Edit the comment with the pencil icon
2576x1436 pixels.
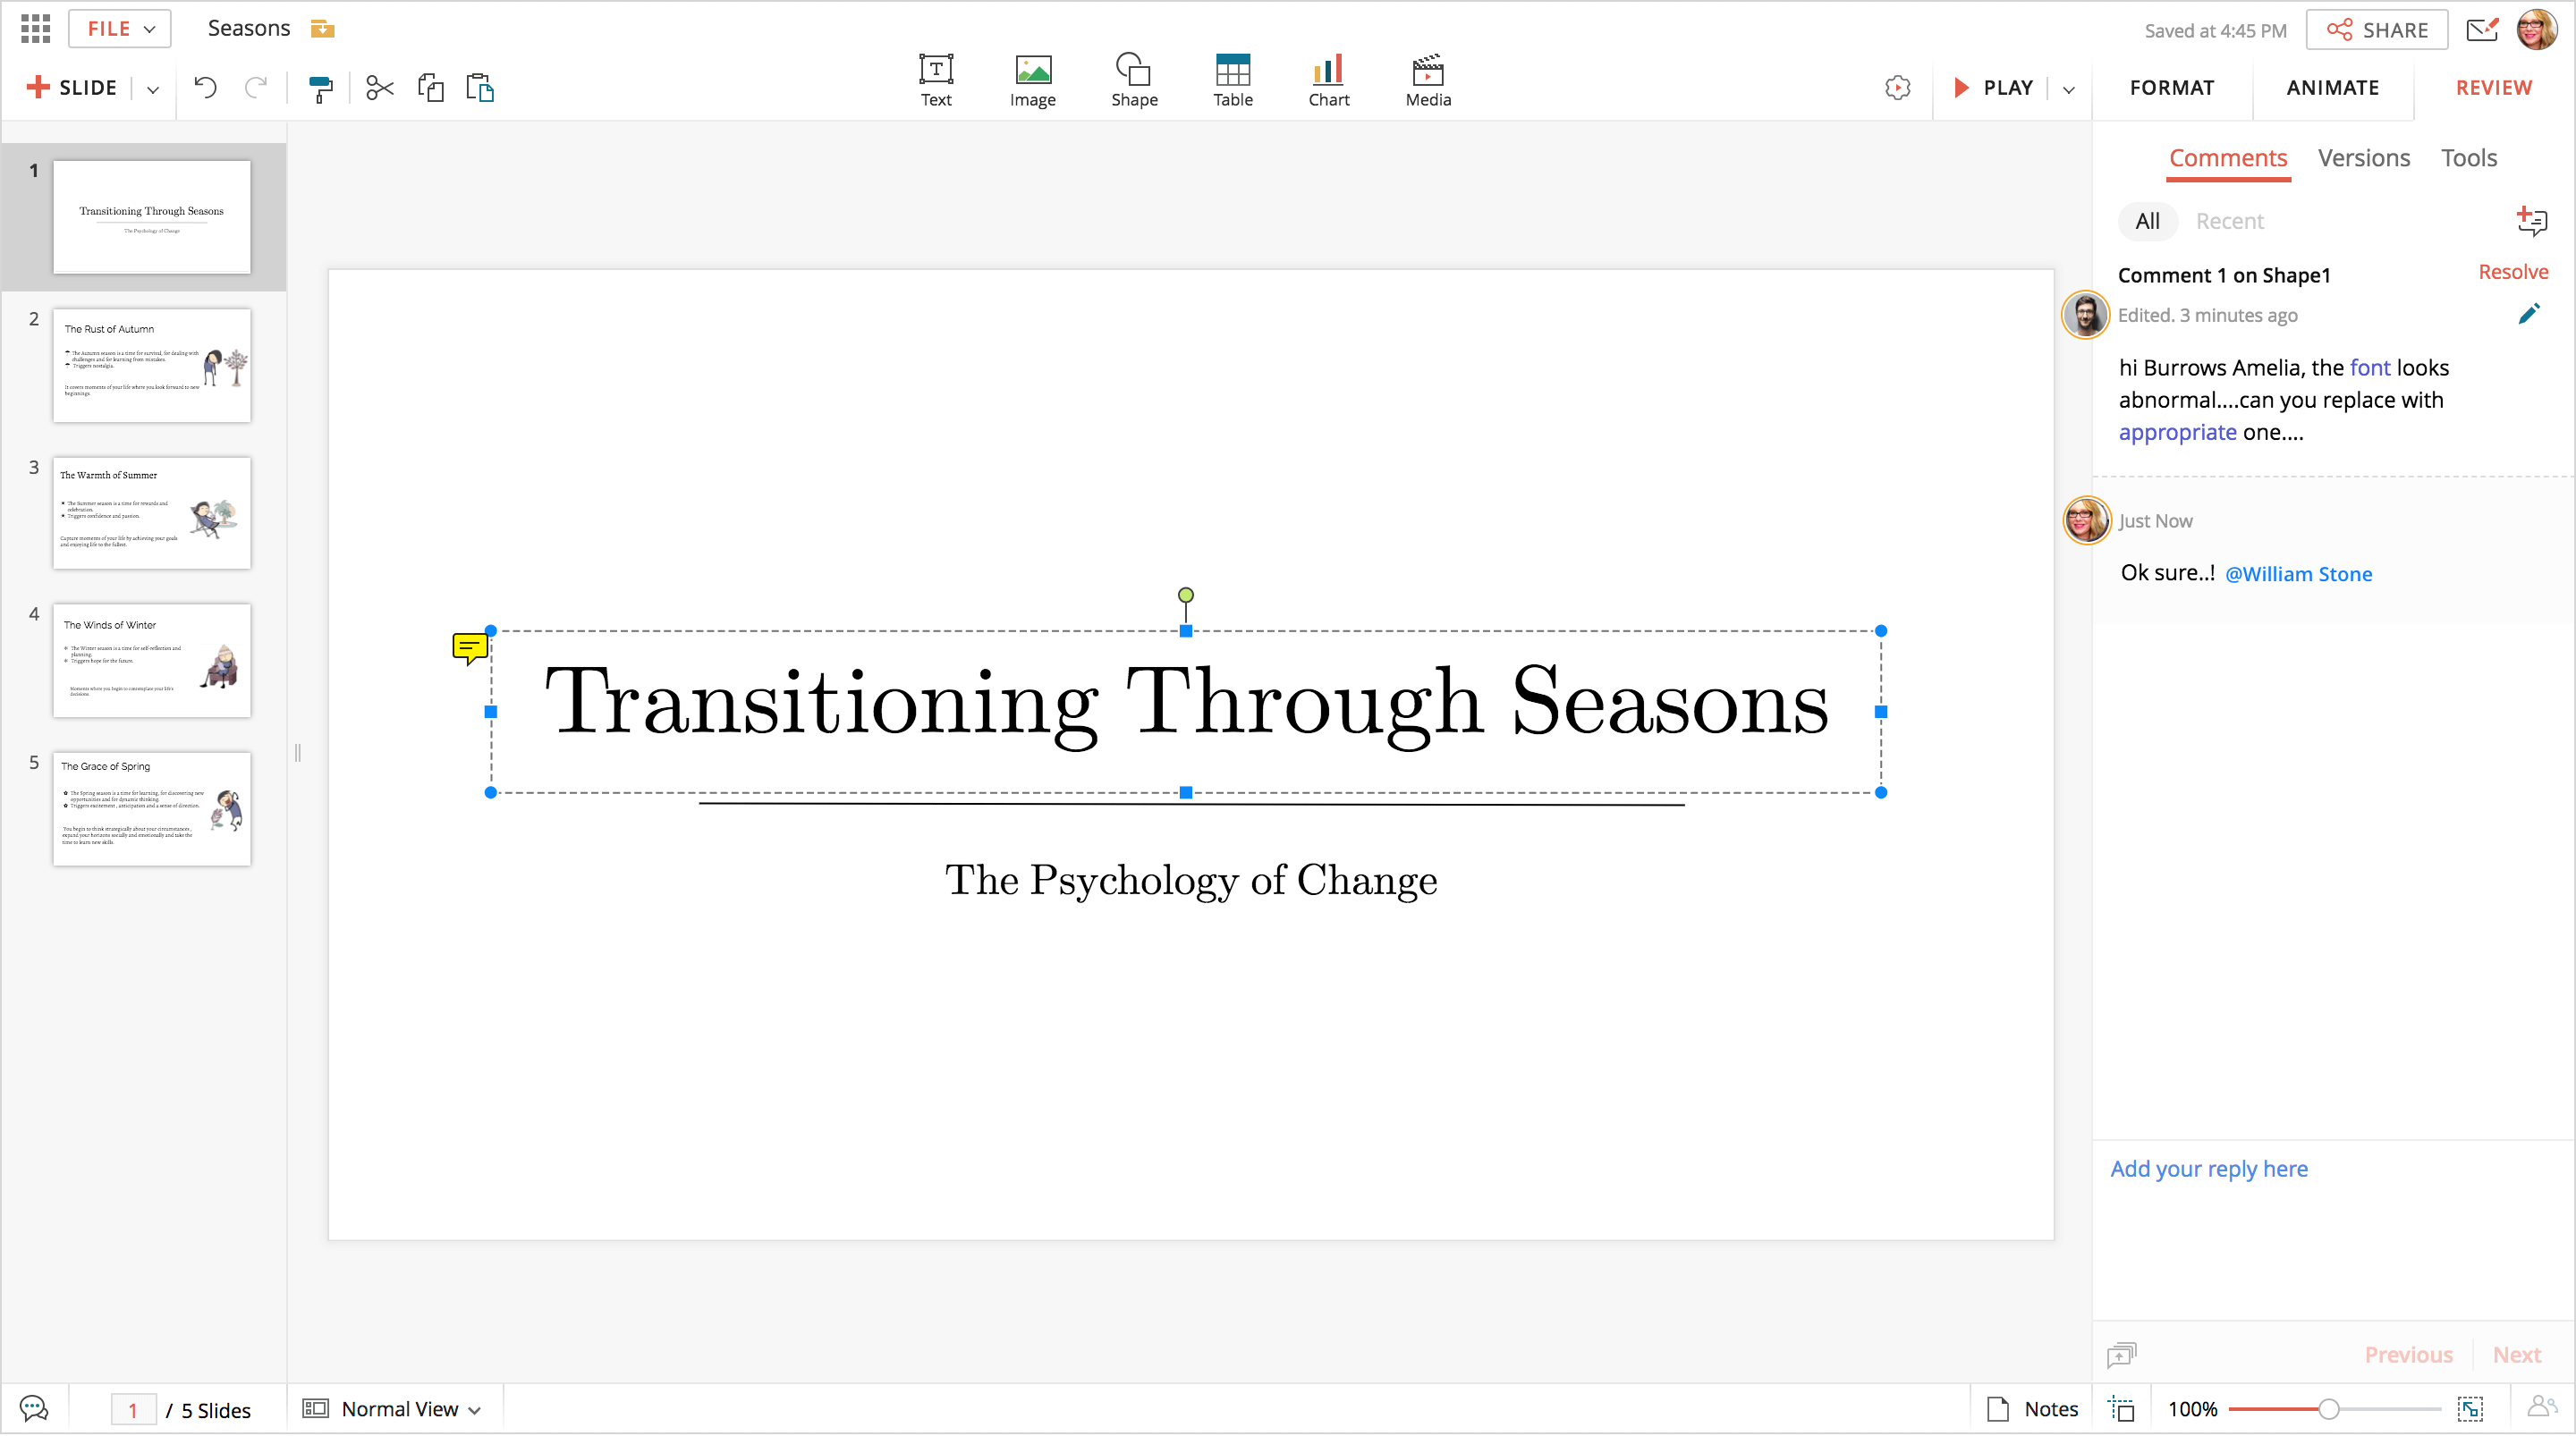2528,315
